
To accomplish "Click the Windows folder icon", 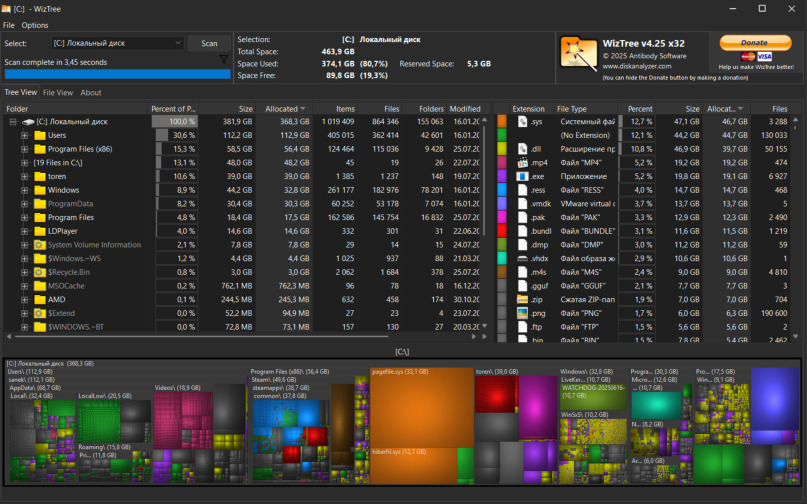I will [x=40, y=190].
